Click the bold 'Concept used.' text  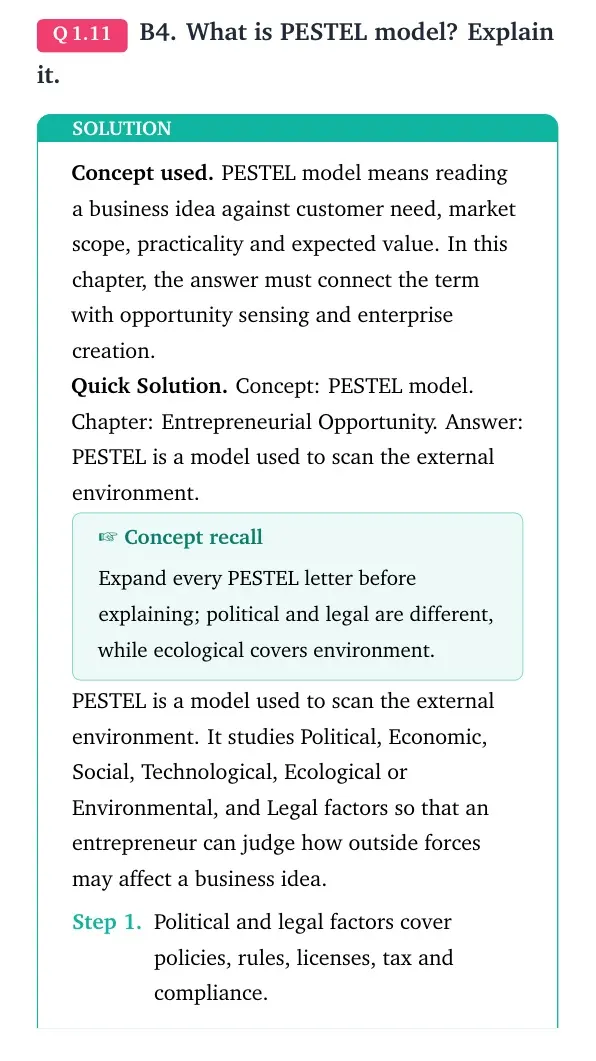point(143,173)
